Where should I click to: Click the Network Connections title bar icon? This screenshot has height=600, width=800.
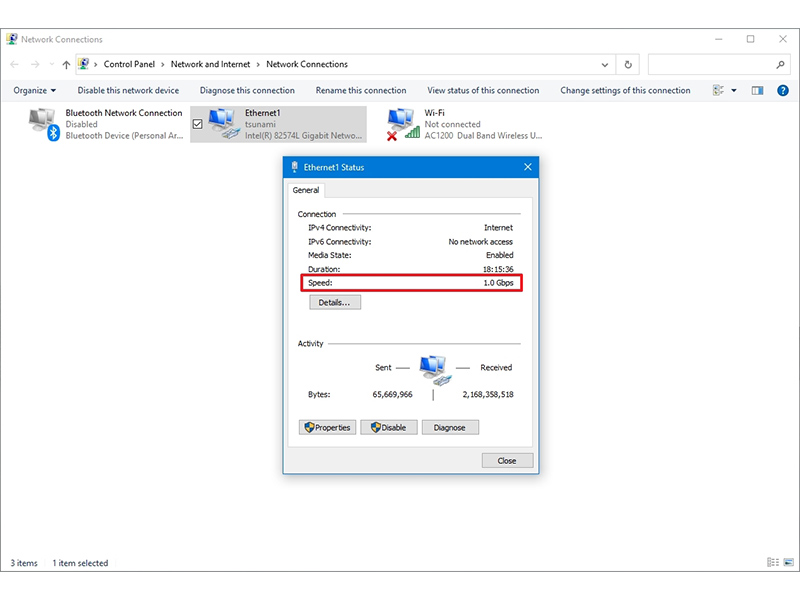(x=12, y=39)
